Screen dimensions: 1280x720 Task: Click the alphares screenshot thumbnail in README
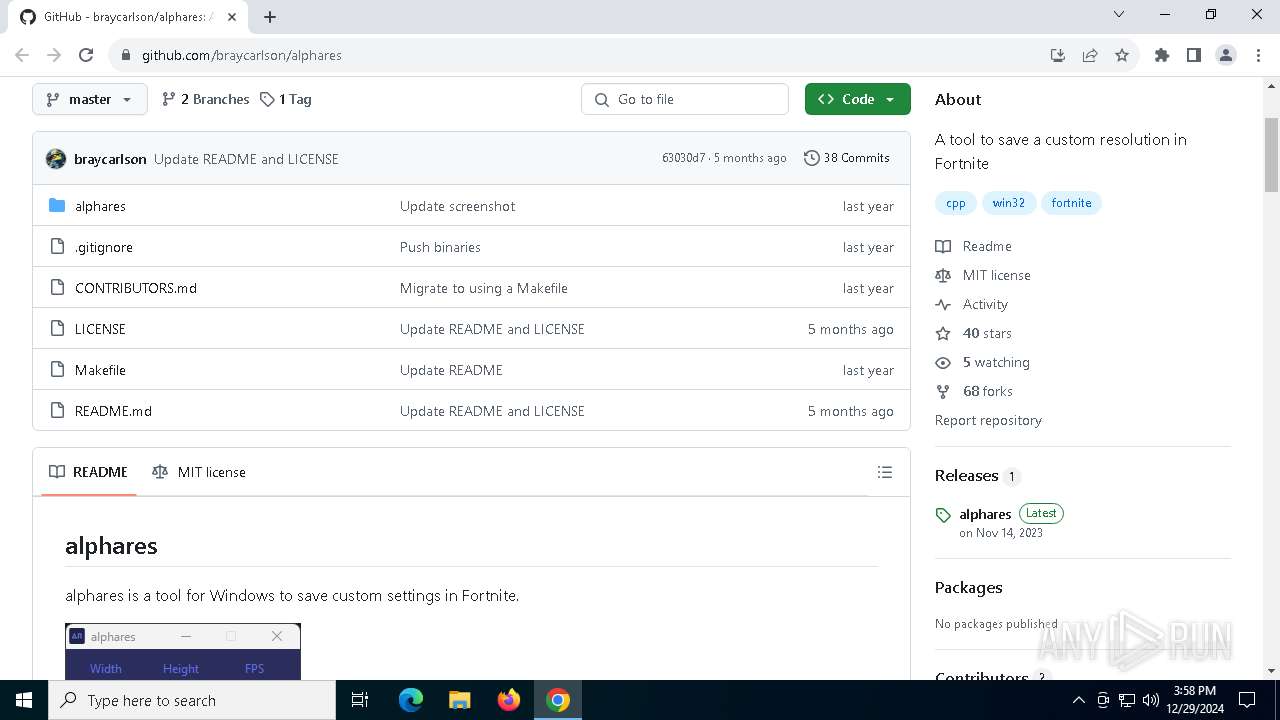[183, 651]
